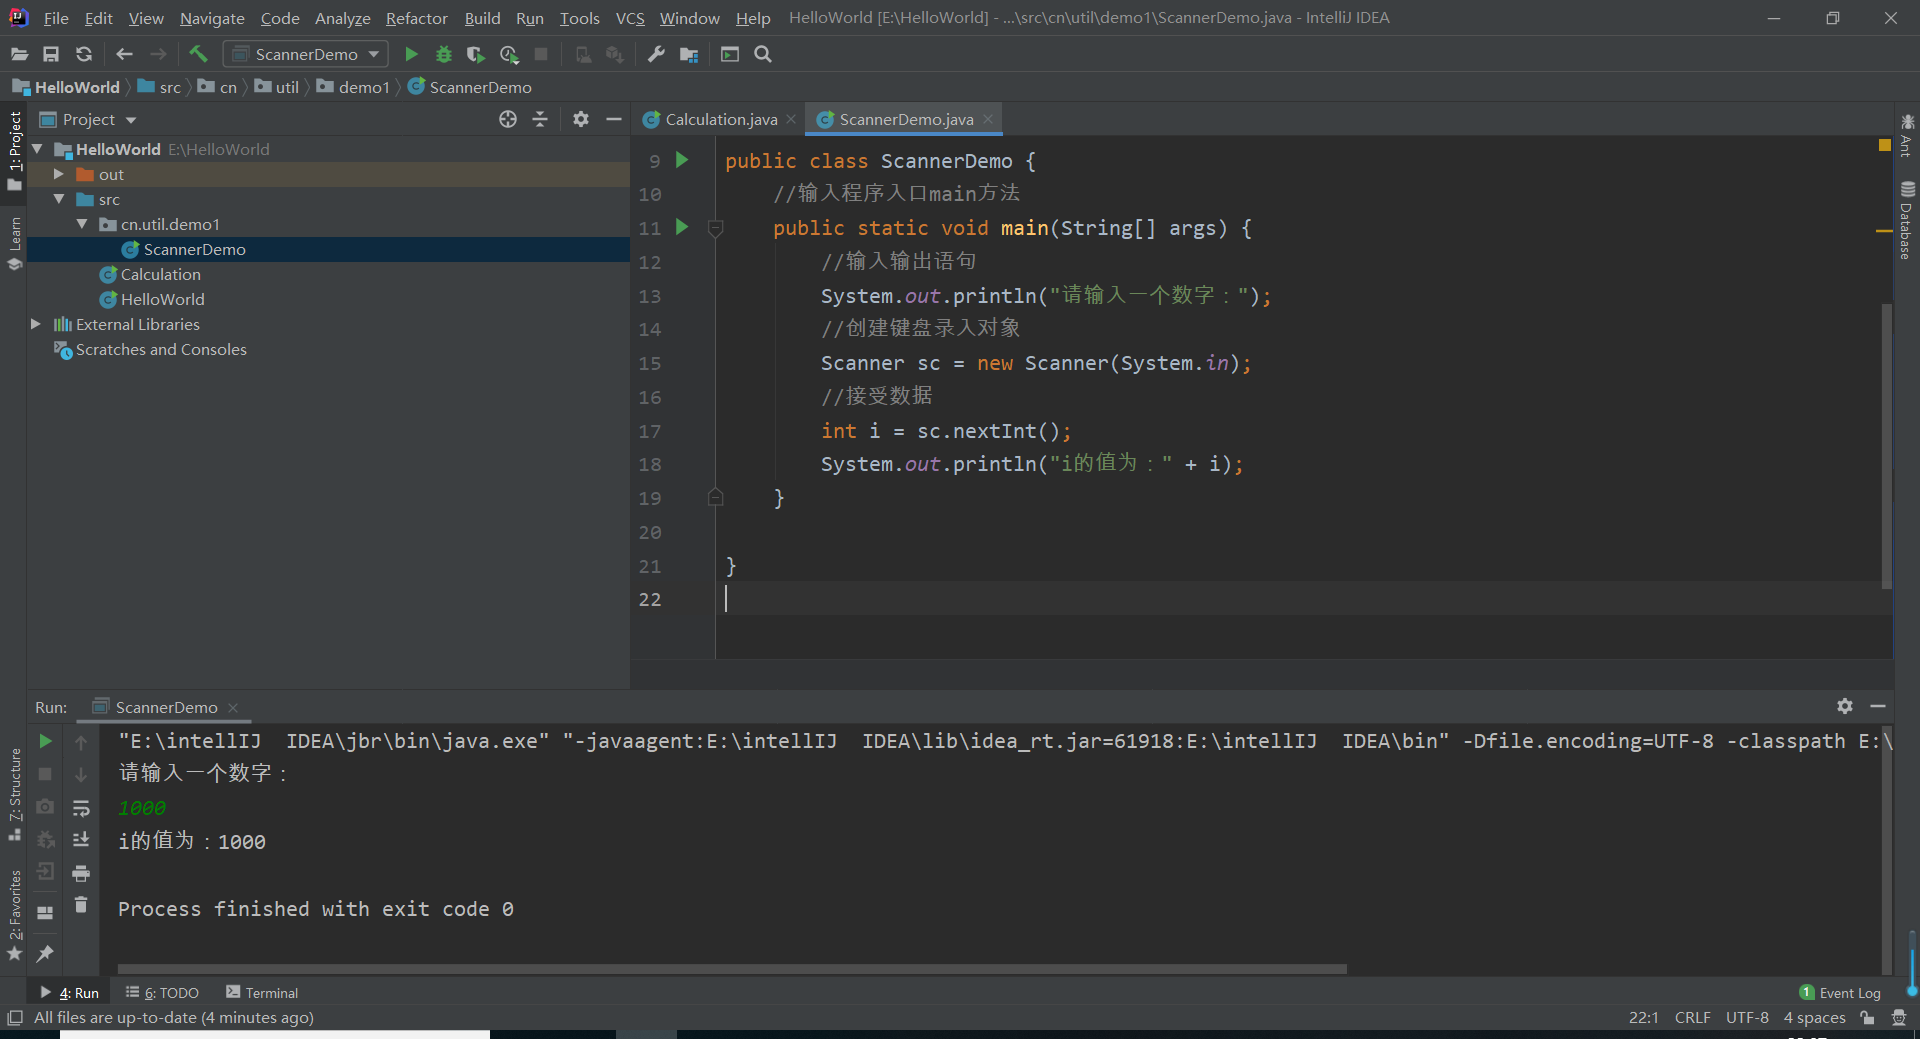
Task: Start debugging with the bug icon
Action: pos(444,54)
